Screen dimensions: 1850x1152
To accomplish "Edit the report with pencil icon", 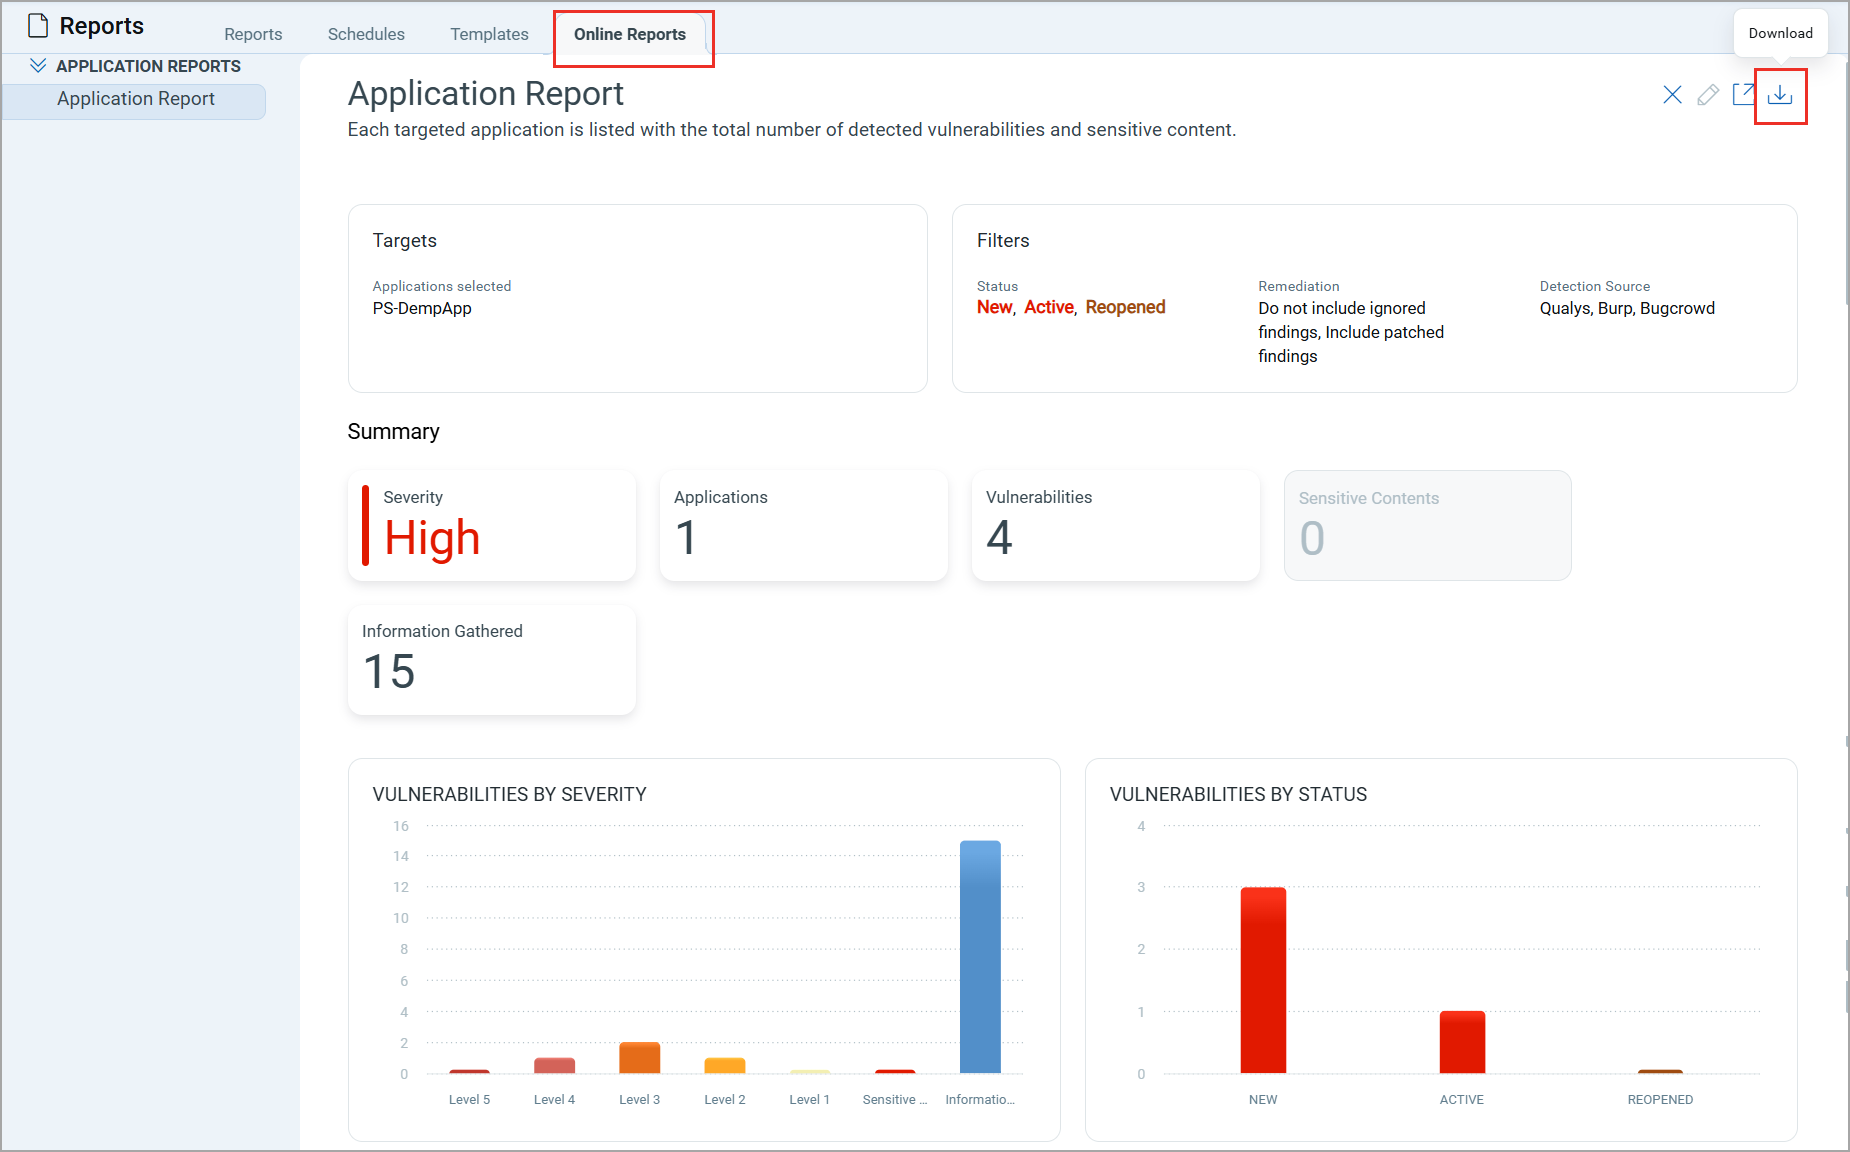I will (x=1708, y=95).
